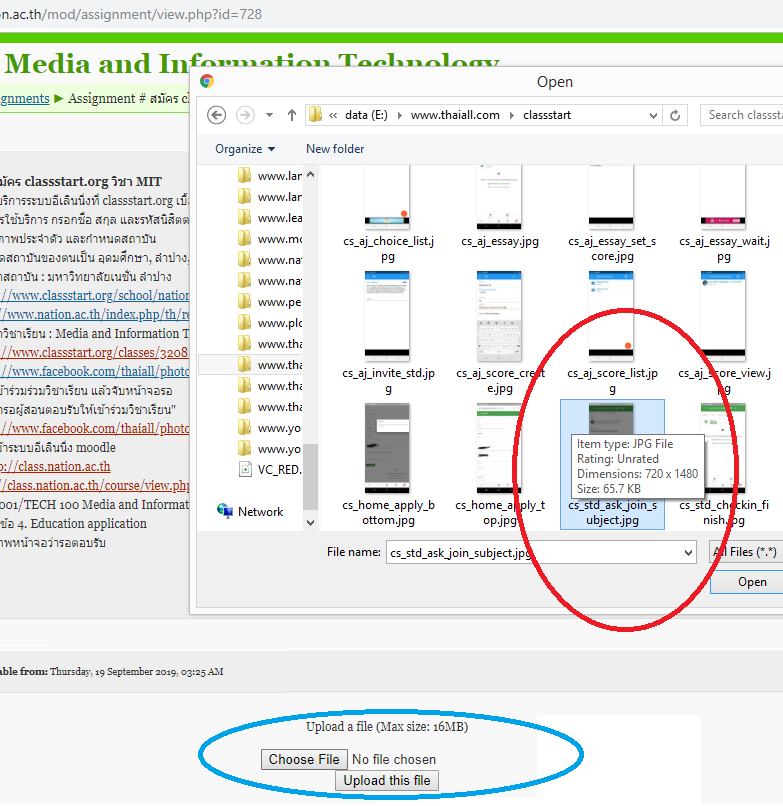Screen dimensions: 783x806
Task: Select the VC_RED file in the tree
Action: coord(279,469)
